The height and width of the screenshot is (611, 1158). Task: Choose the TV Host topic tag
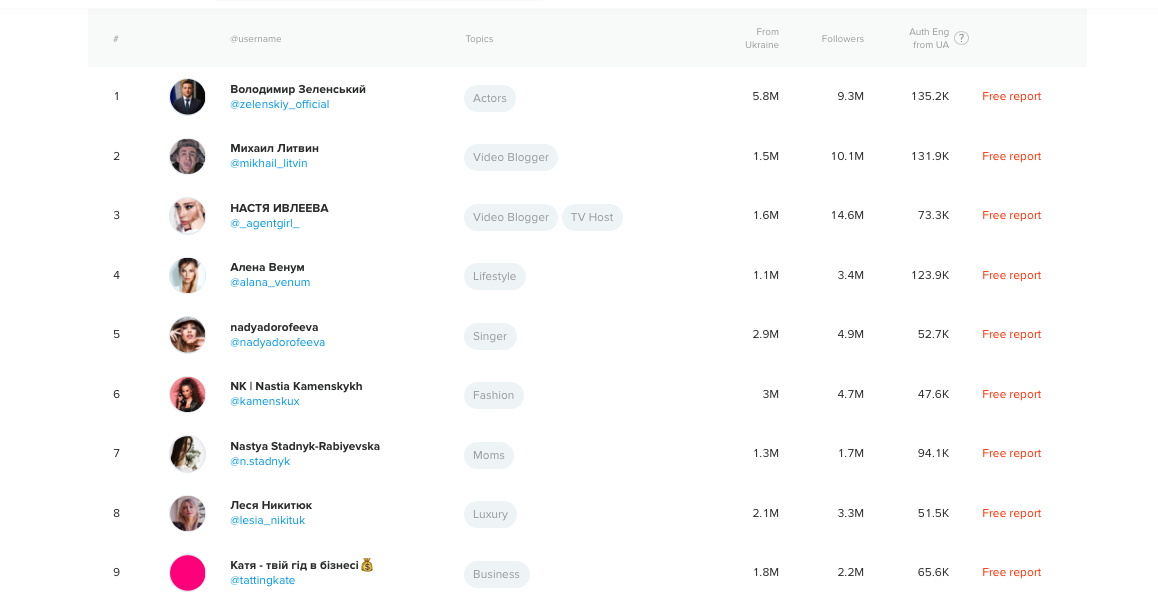pyautogui.click(x=592, y=217)
